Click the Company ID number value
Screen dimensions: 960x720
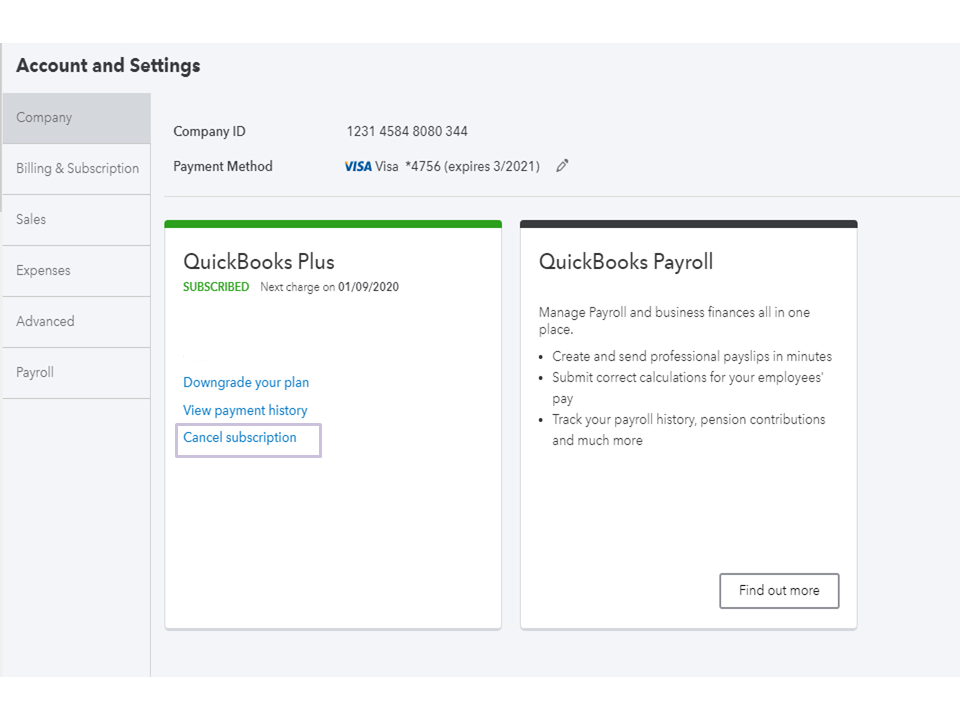pyautogui.click(x=407, y=131)
